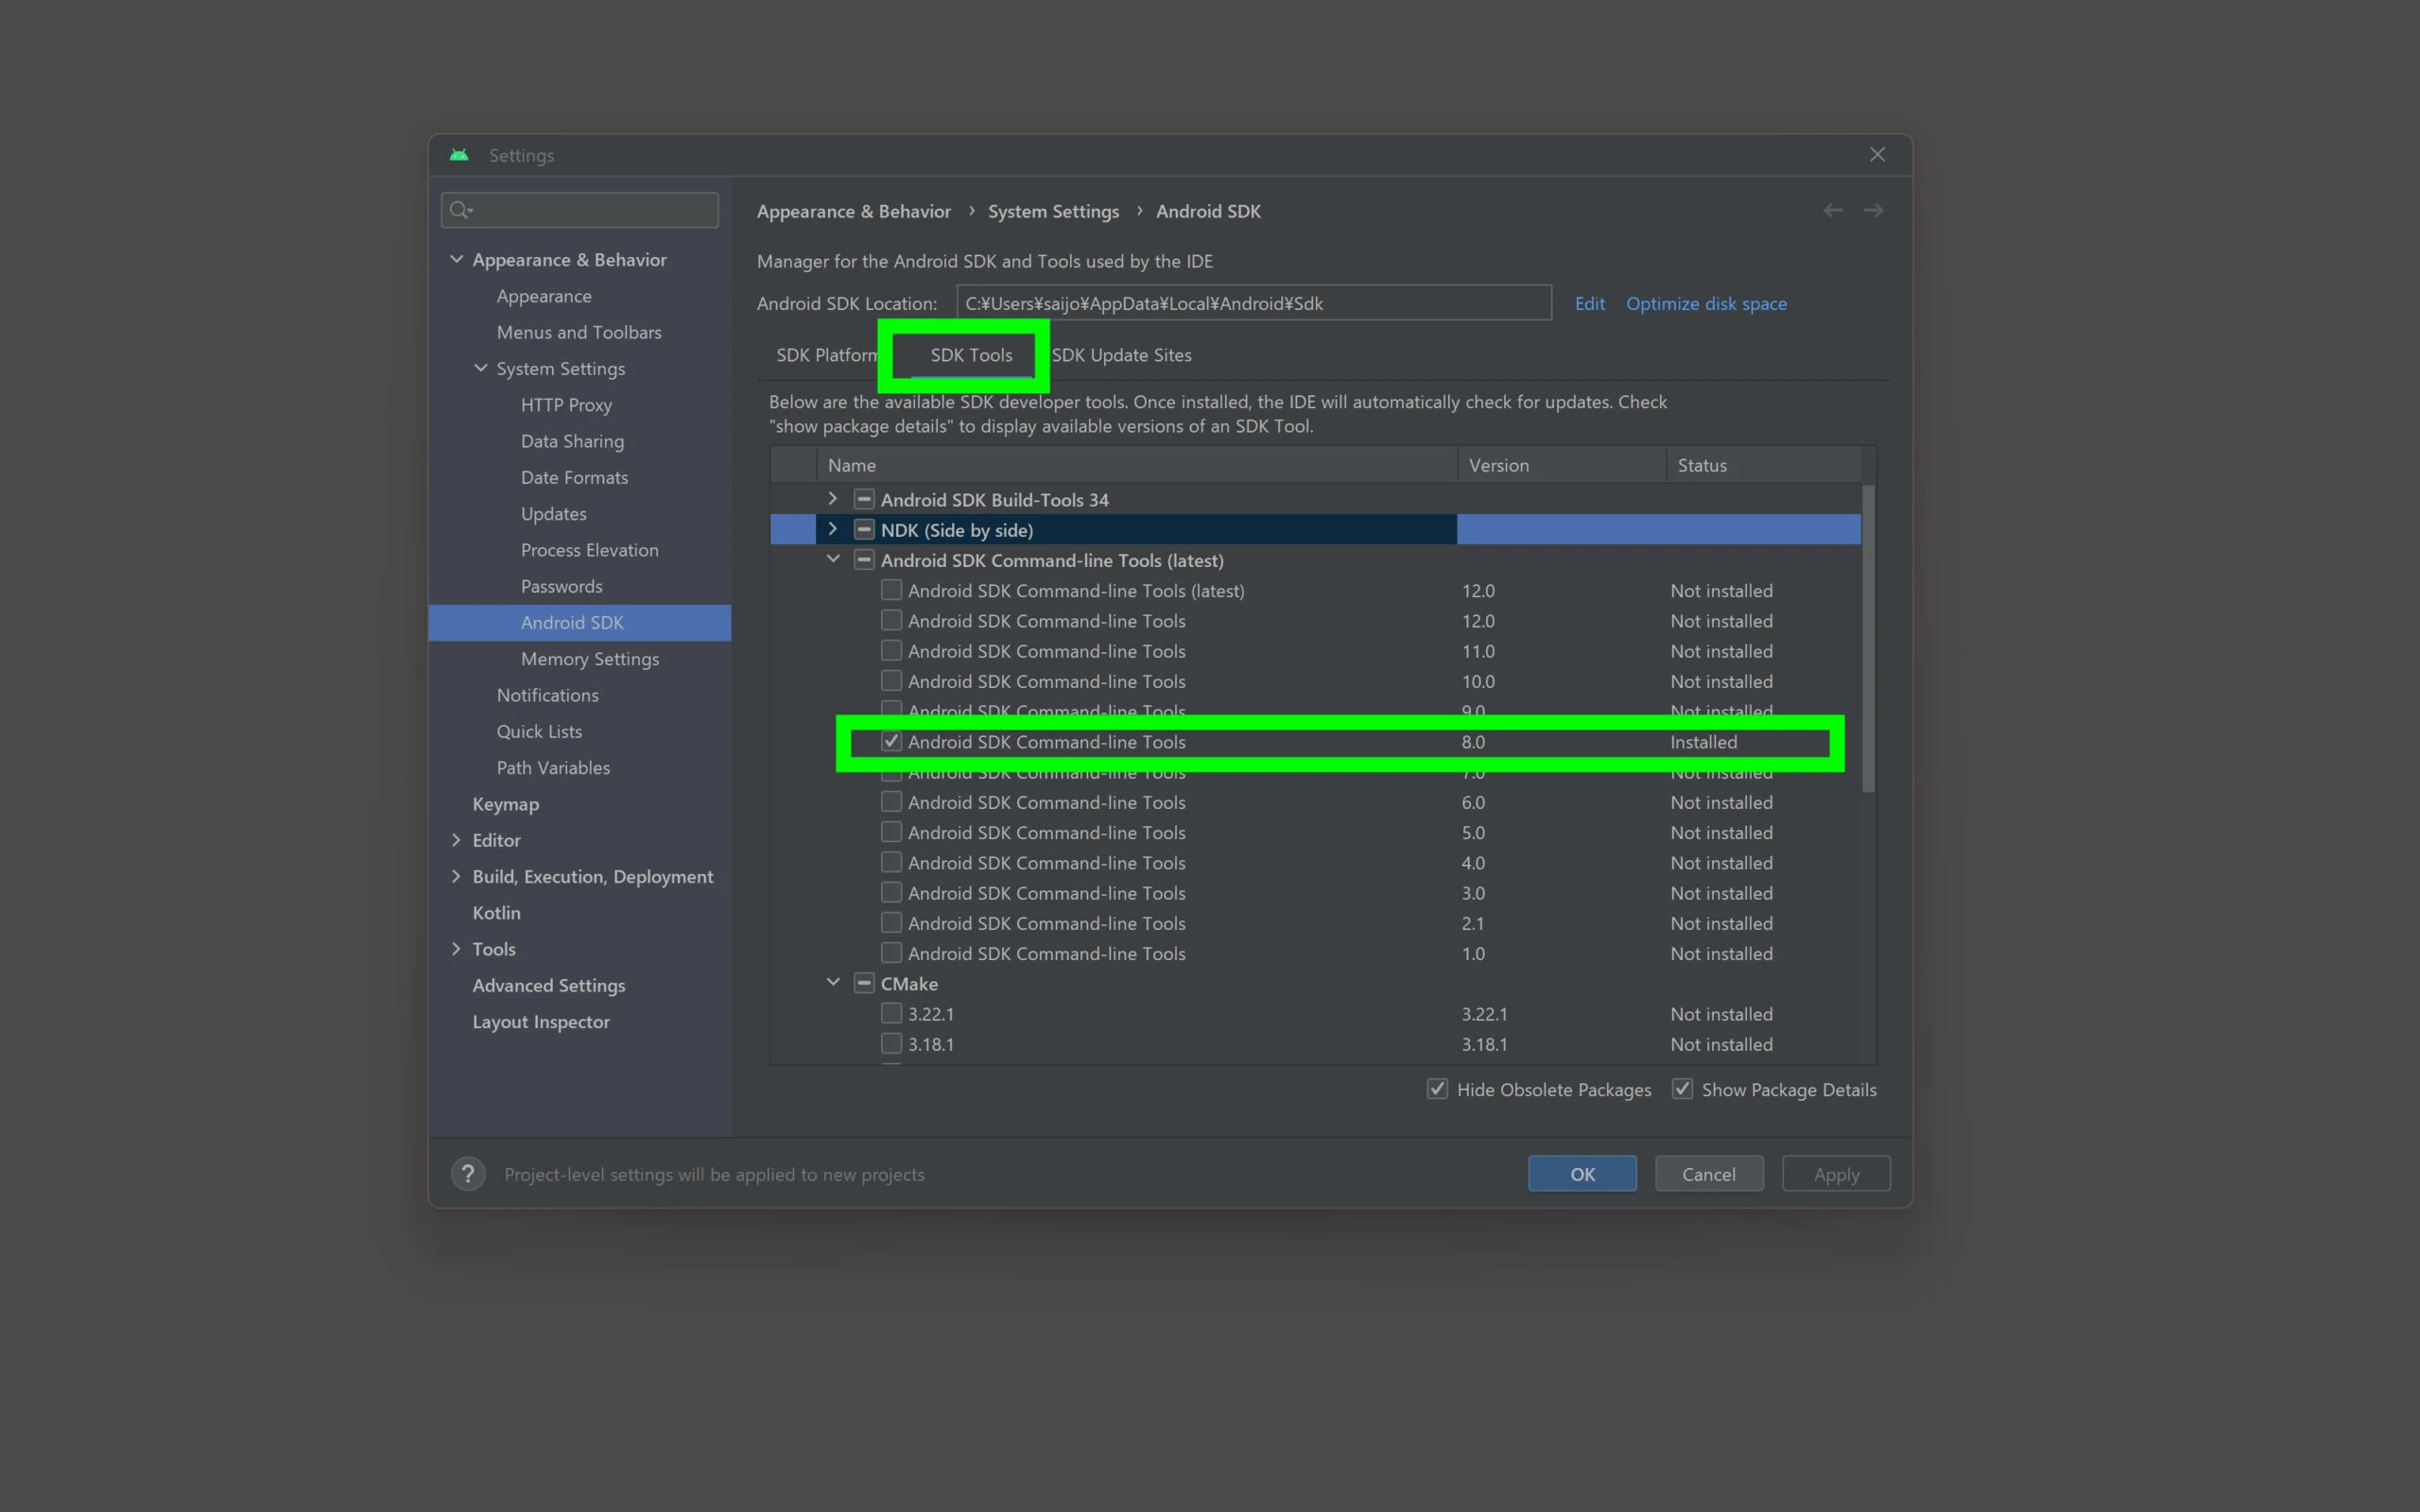Expand the Editor settings section
The height and width of the screenshot is (1512, 2420).
click(456, 840)
